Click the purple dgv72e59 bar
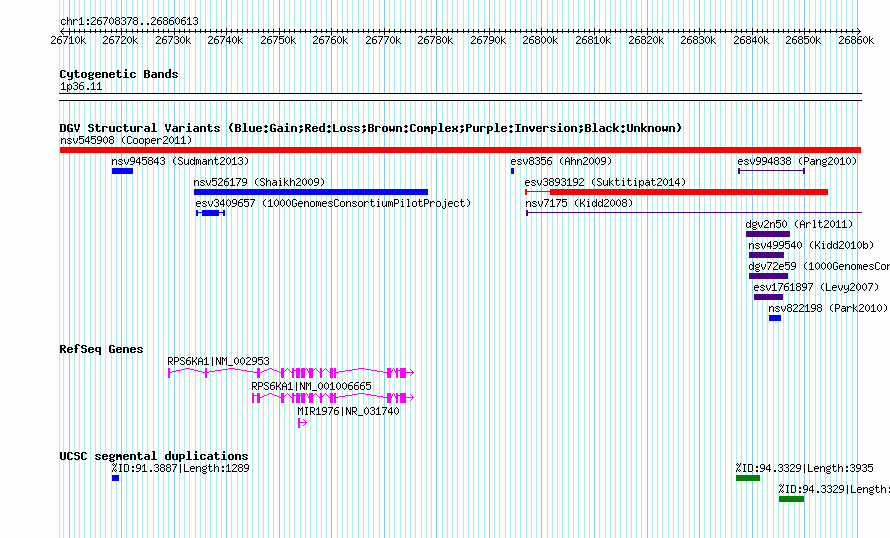The width and height of the screenshot is (890, 538). [x=768, y=276]
